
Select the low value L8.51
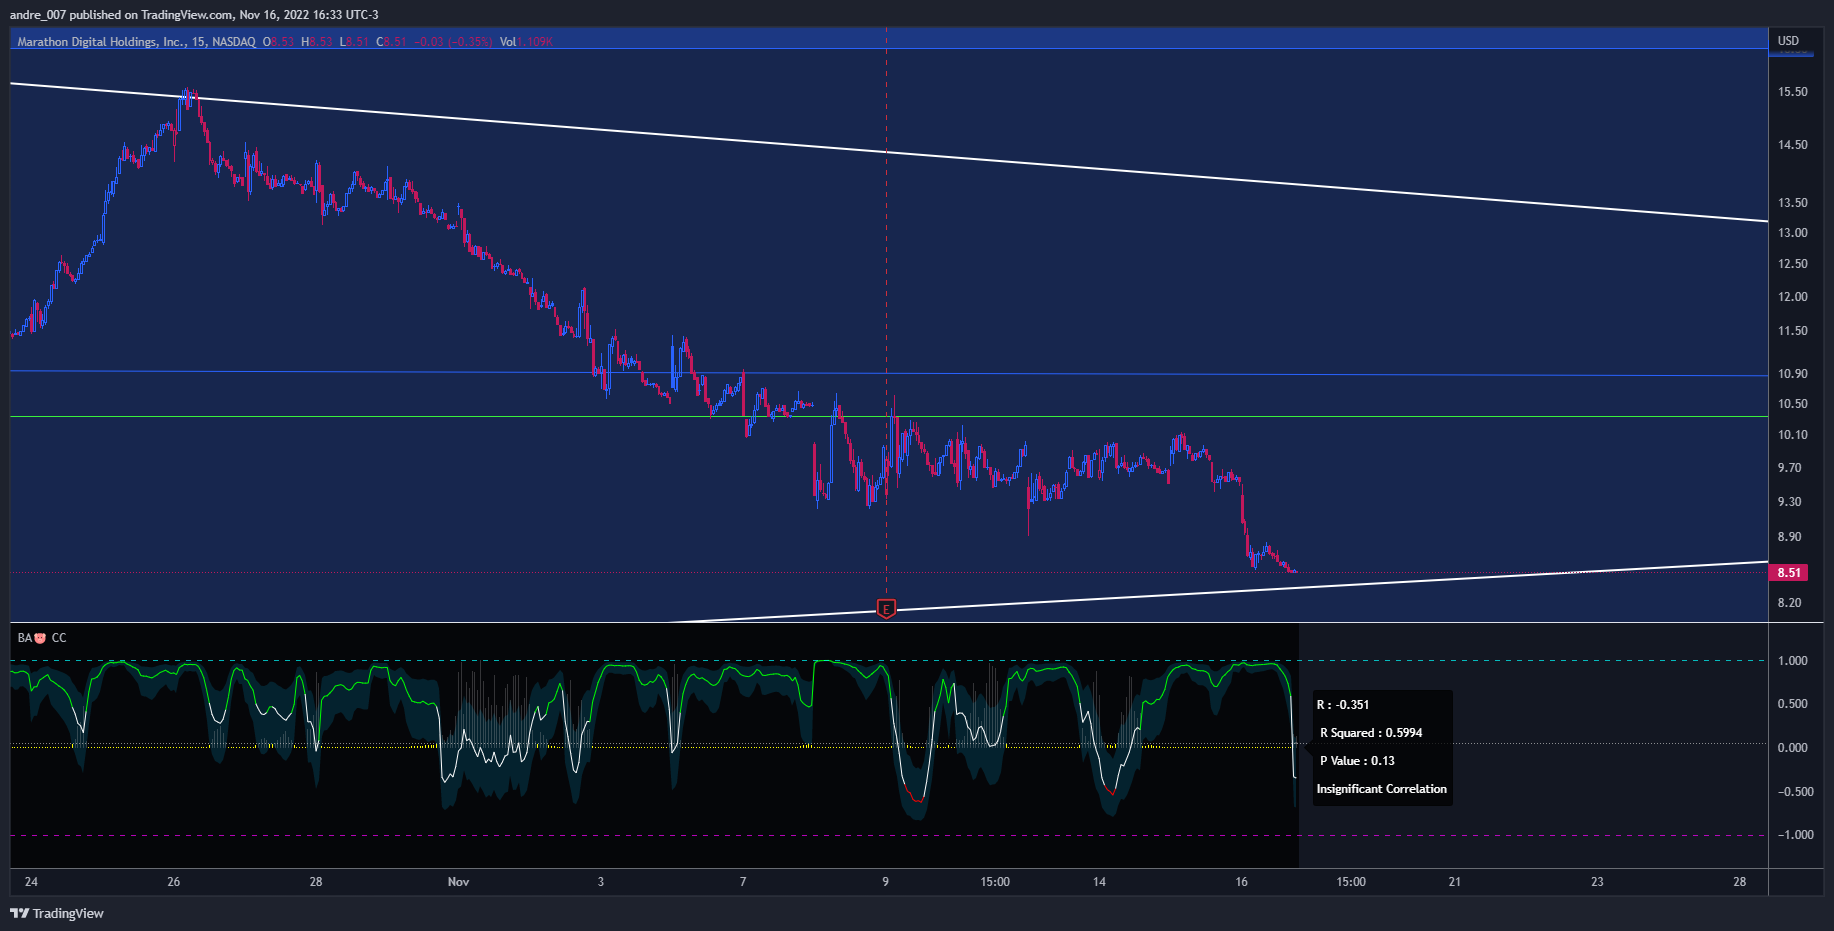click(x=355, y=42)
